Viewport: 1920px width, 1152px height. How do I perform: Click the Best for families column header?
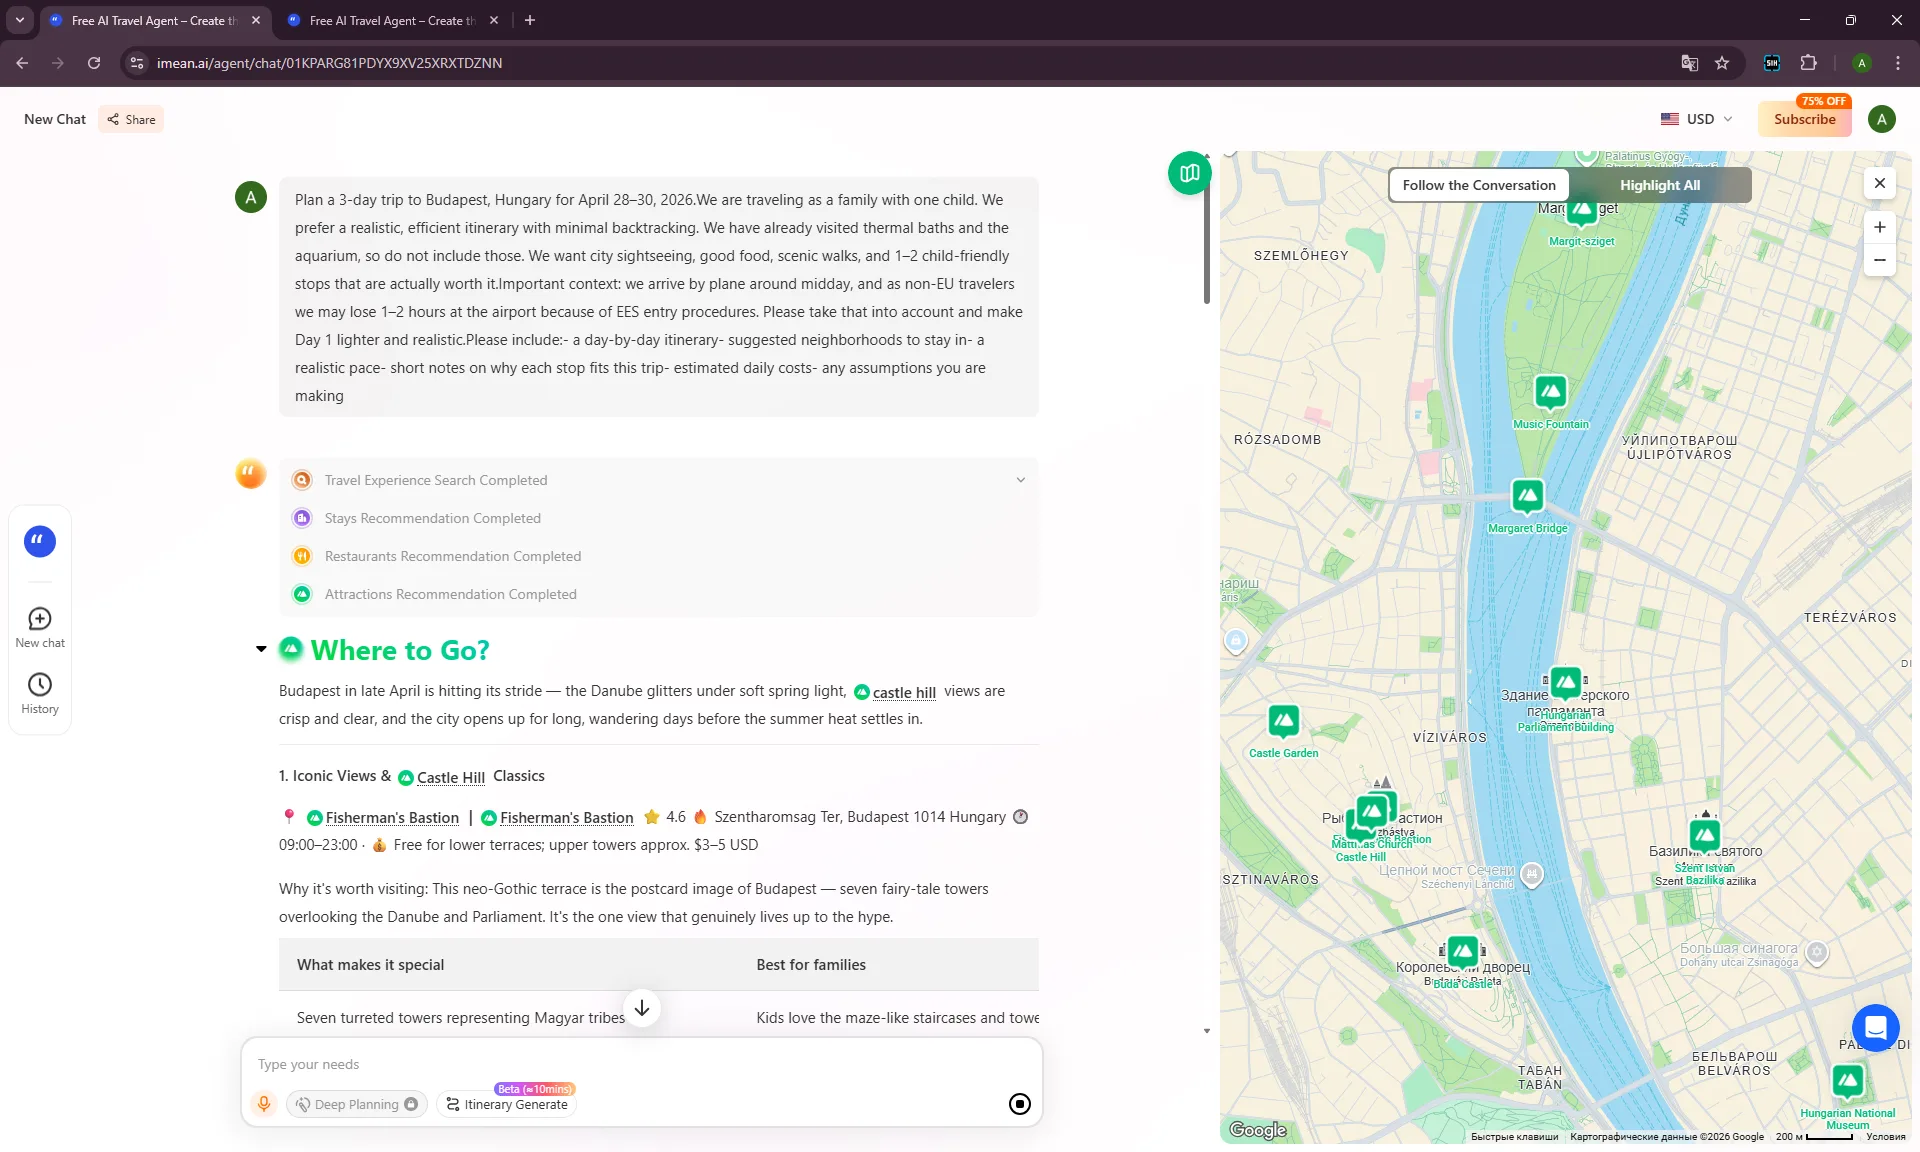[x=811, y=965]
